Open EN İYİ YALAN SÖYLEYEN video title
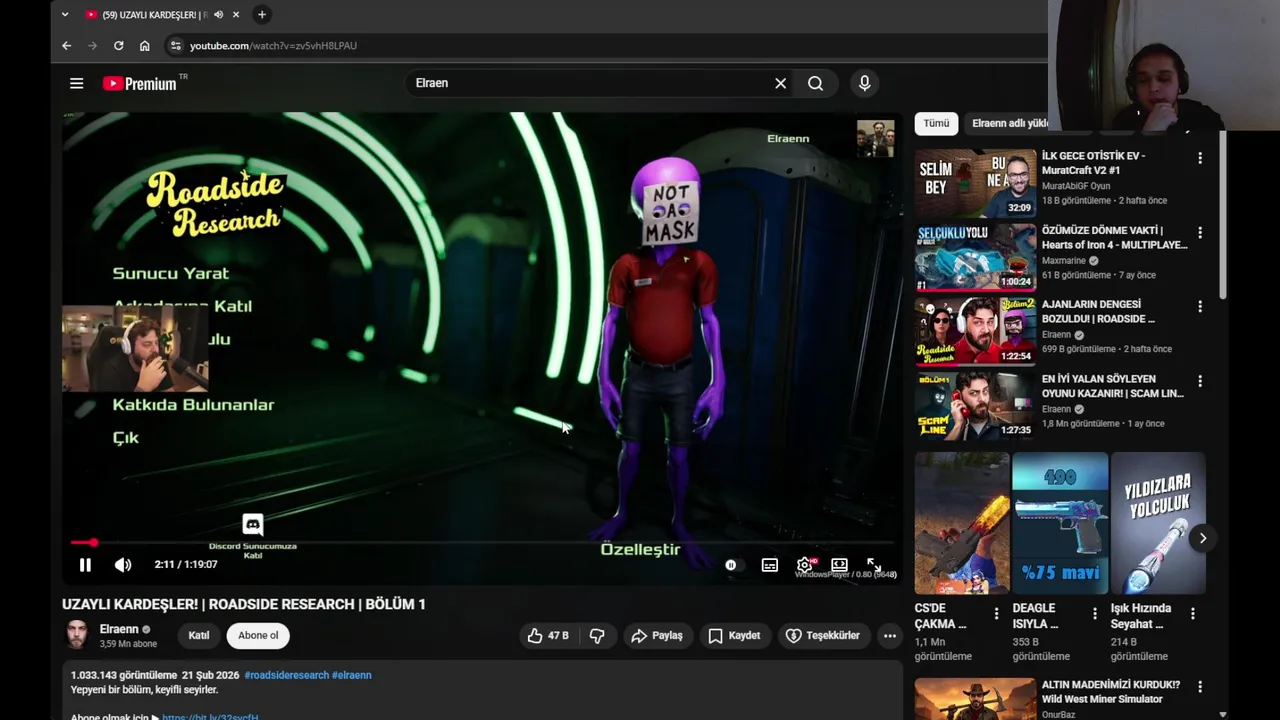 click(x=1112, y=386)
